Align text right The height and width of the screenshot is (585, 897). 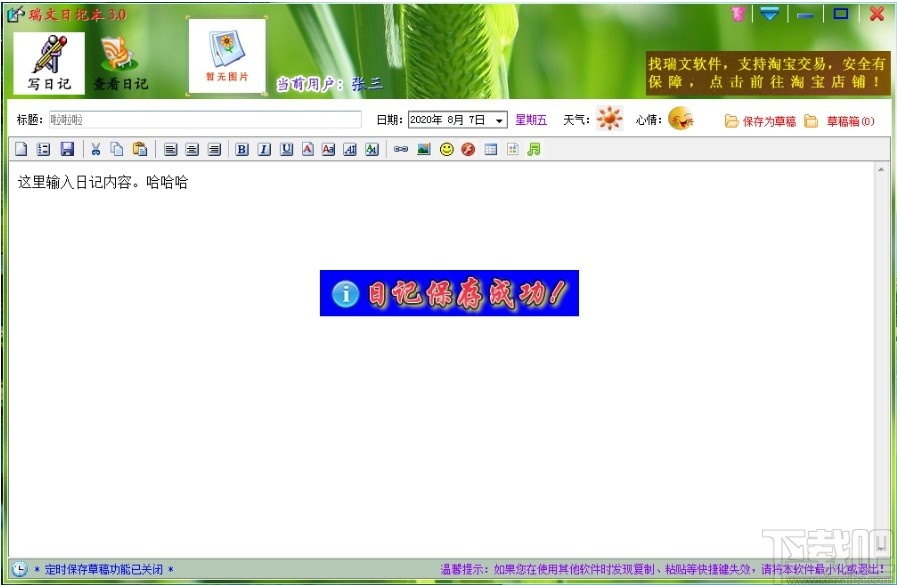214,150
